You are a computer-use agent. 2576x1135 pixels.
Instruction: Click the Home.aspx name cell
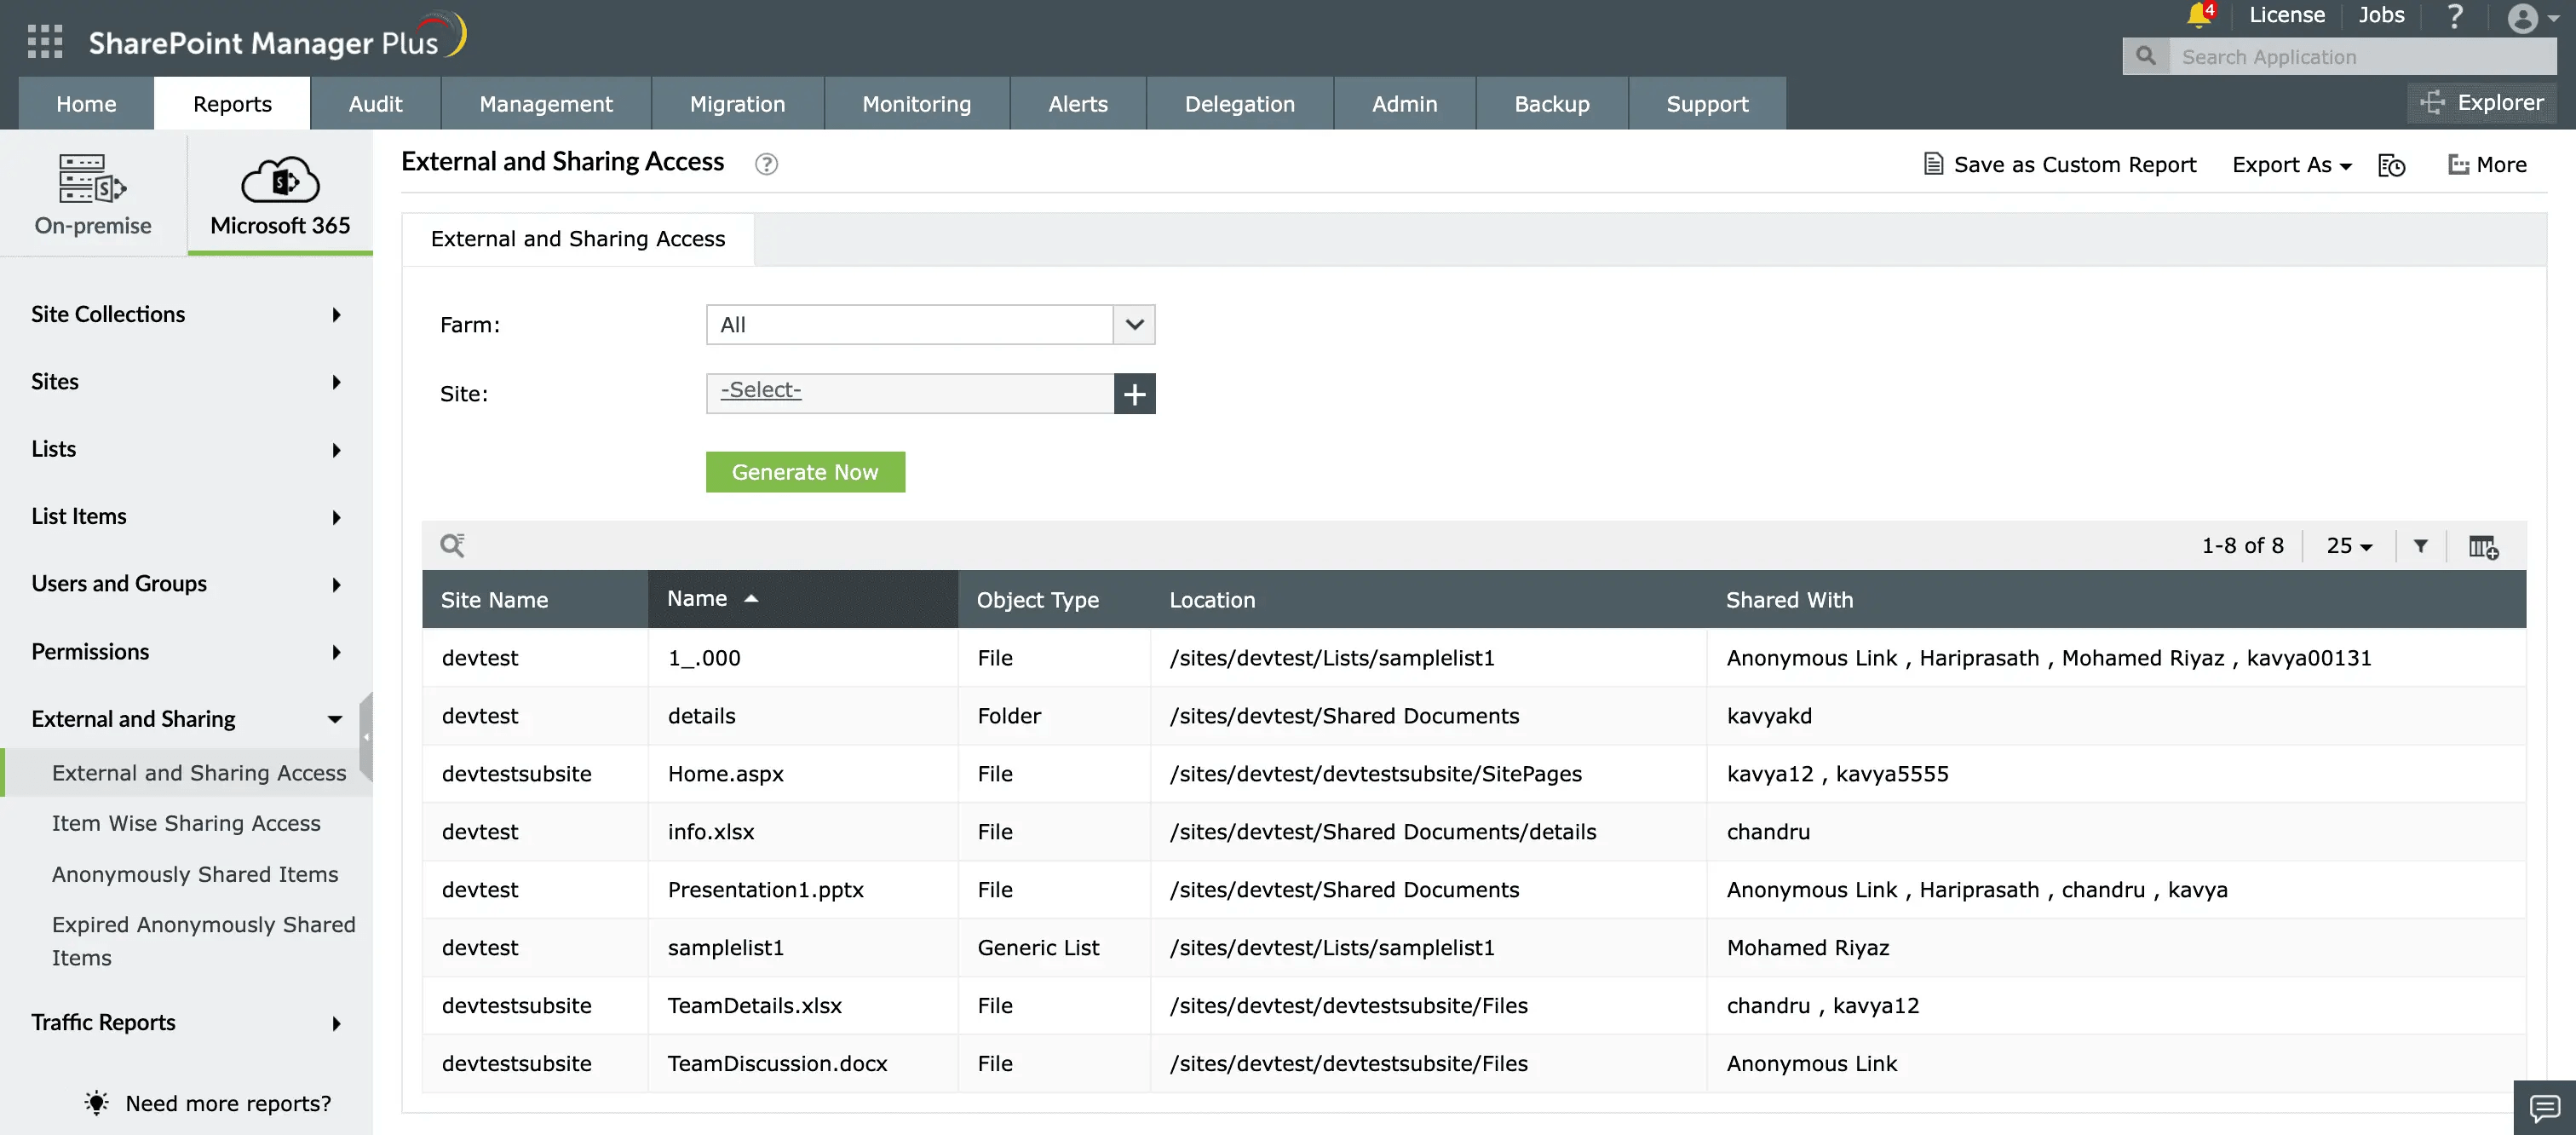point(803,774)
